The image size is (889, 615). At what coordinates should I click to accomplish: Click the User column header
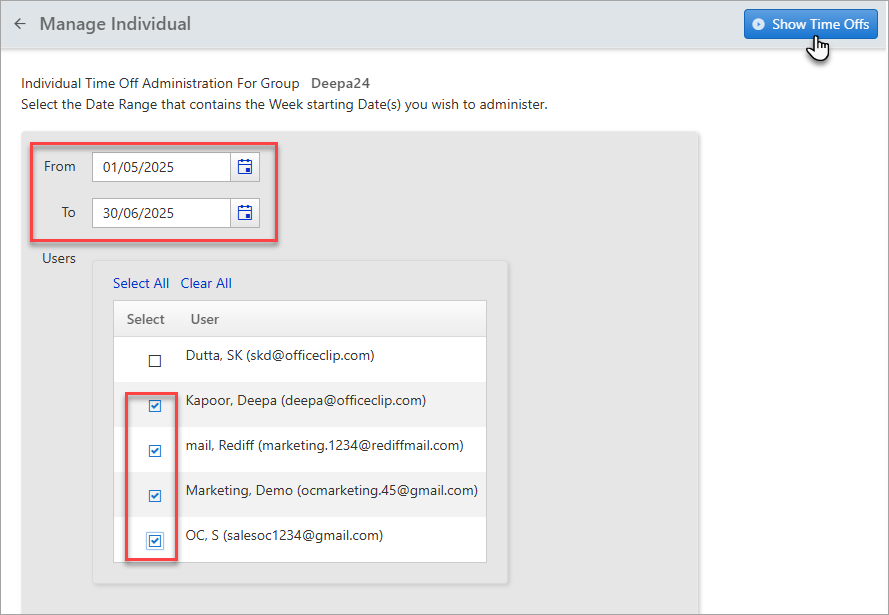click(x=205, y=319)
